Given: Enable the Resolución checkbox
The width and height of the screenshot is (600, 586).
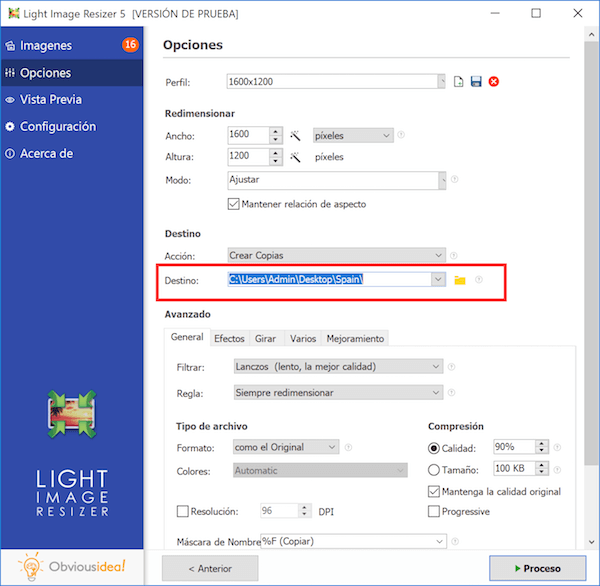Looking at the screenshot, I should click(183, 511).
